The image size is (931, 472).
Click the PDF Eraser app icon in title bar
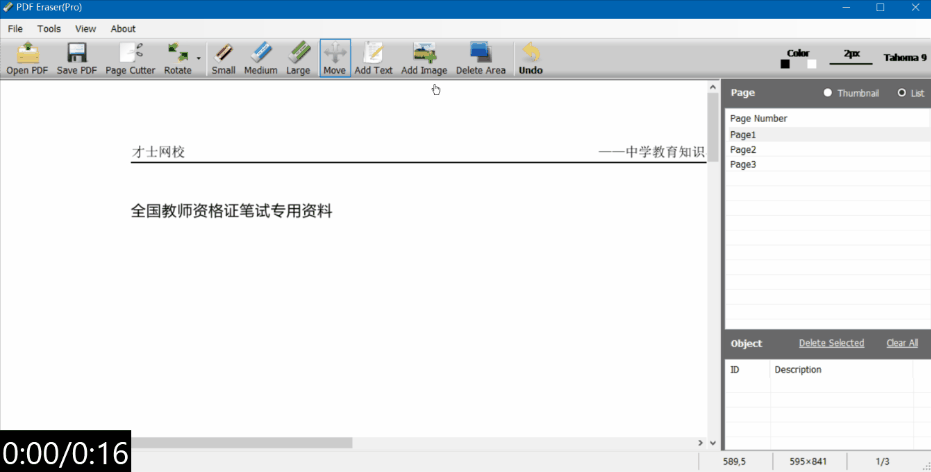tap(8, 7)
